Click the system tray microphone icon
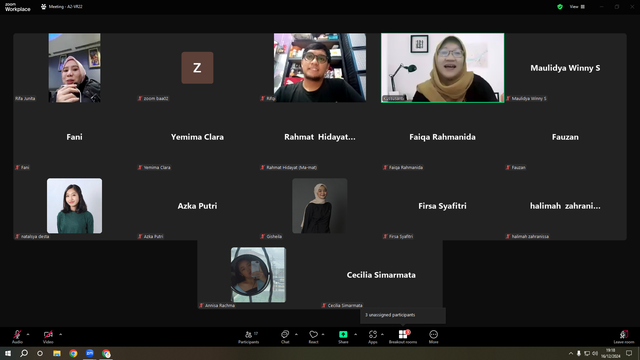Image resolution: width=640 pixels, height=360 pixels. pyautogui.click(x=578, y=353)
